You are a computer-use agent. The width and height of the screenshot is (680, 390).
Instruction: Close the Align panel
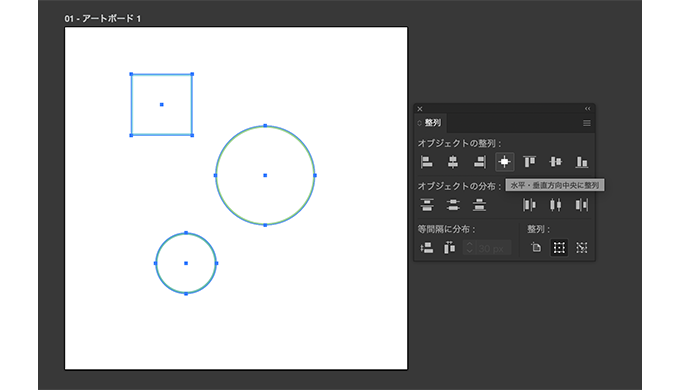(420, 109)
